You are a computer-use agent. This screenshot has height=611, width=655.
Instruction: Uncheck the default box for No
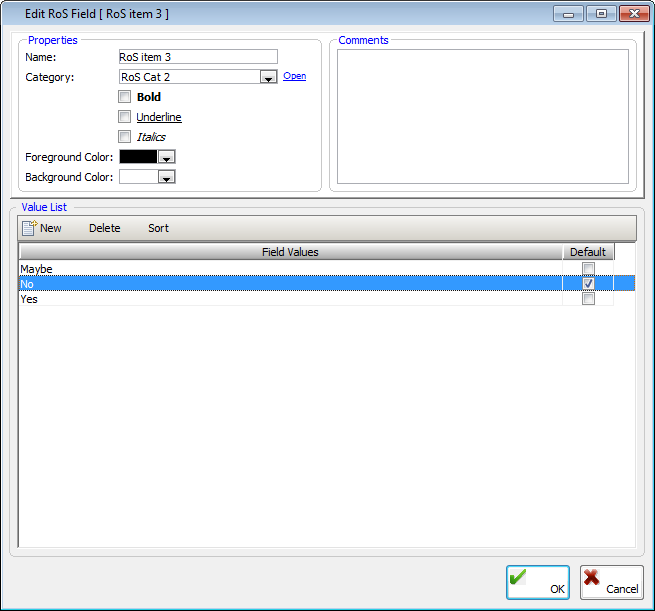588,284
